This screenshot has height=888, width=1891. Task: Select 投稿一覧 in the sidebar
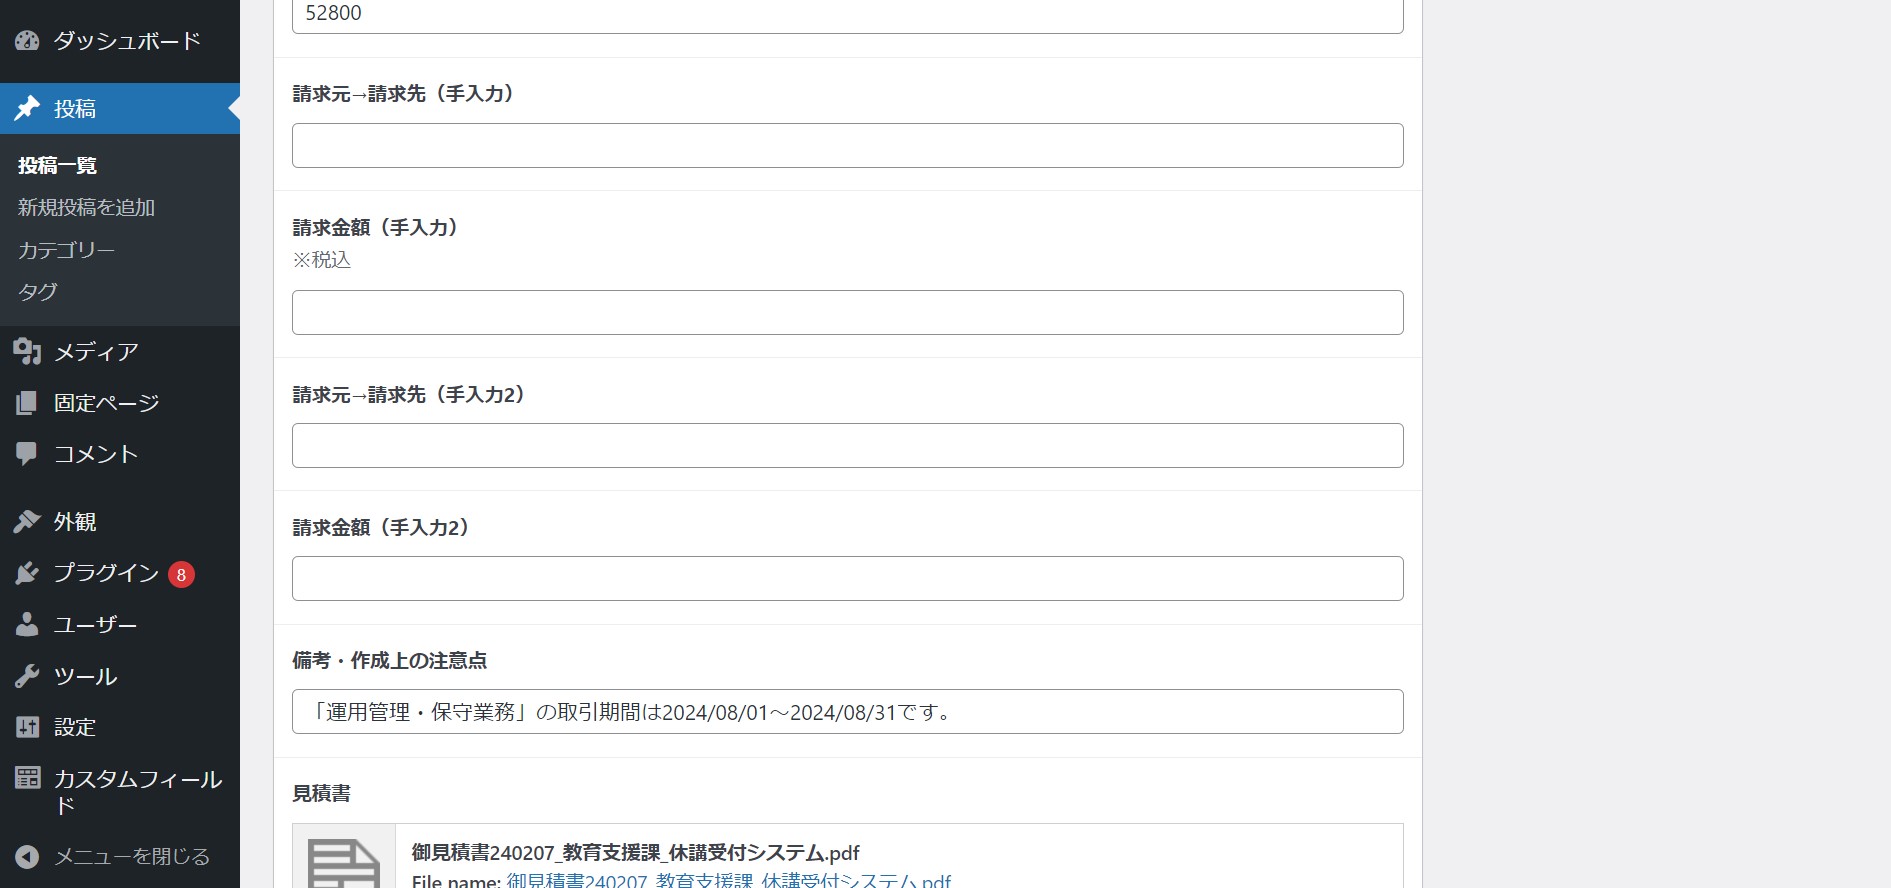57,166
